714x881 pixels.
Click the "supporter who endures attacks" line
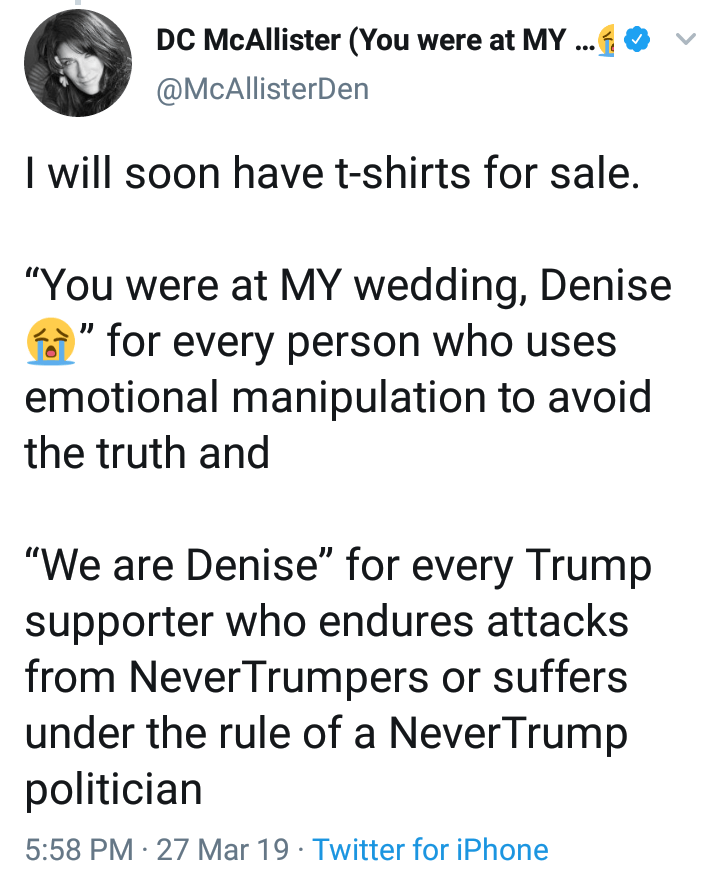(x=326, y=622)
